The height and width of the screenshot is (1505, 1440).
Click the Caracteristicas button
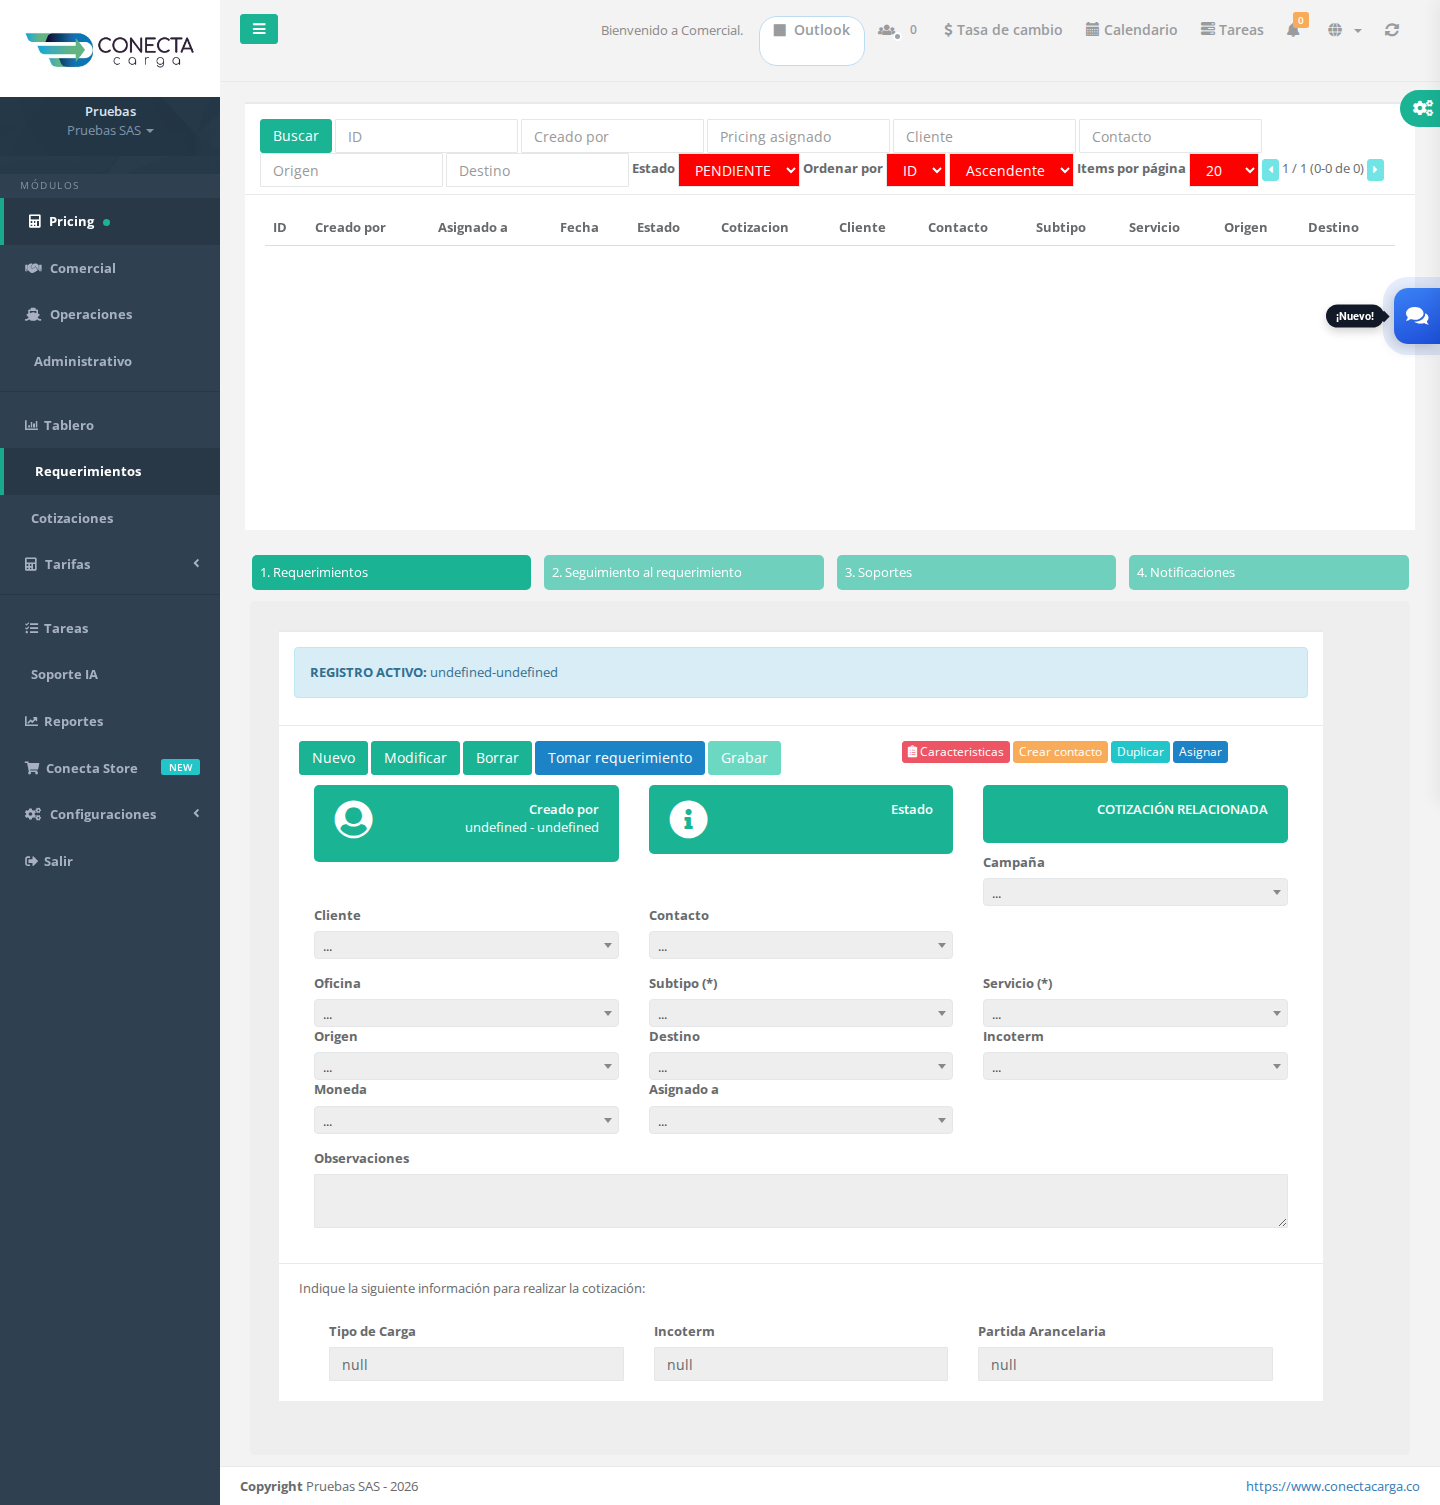955,752
